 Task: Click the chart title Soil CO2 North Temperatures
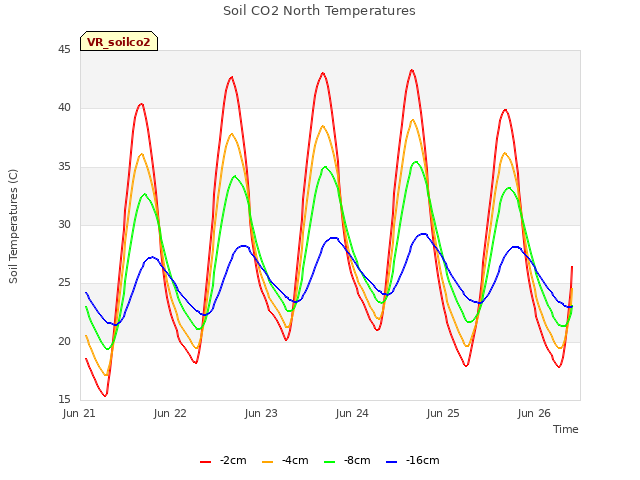(x=319, y=11)
